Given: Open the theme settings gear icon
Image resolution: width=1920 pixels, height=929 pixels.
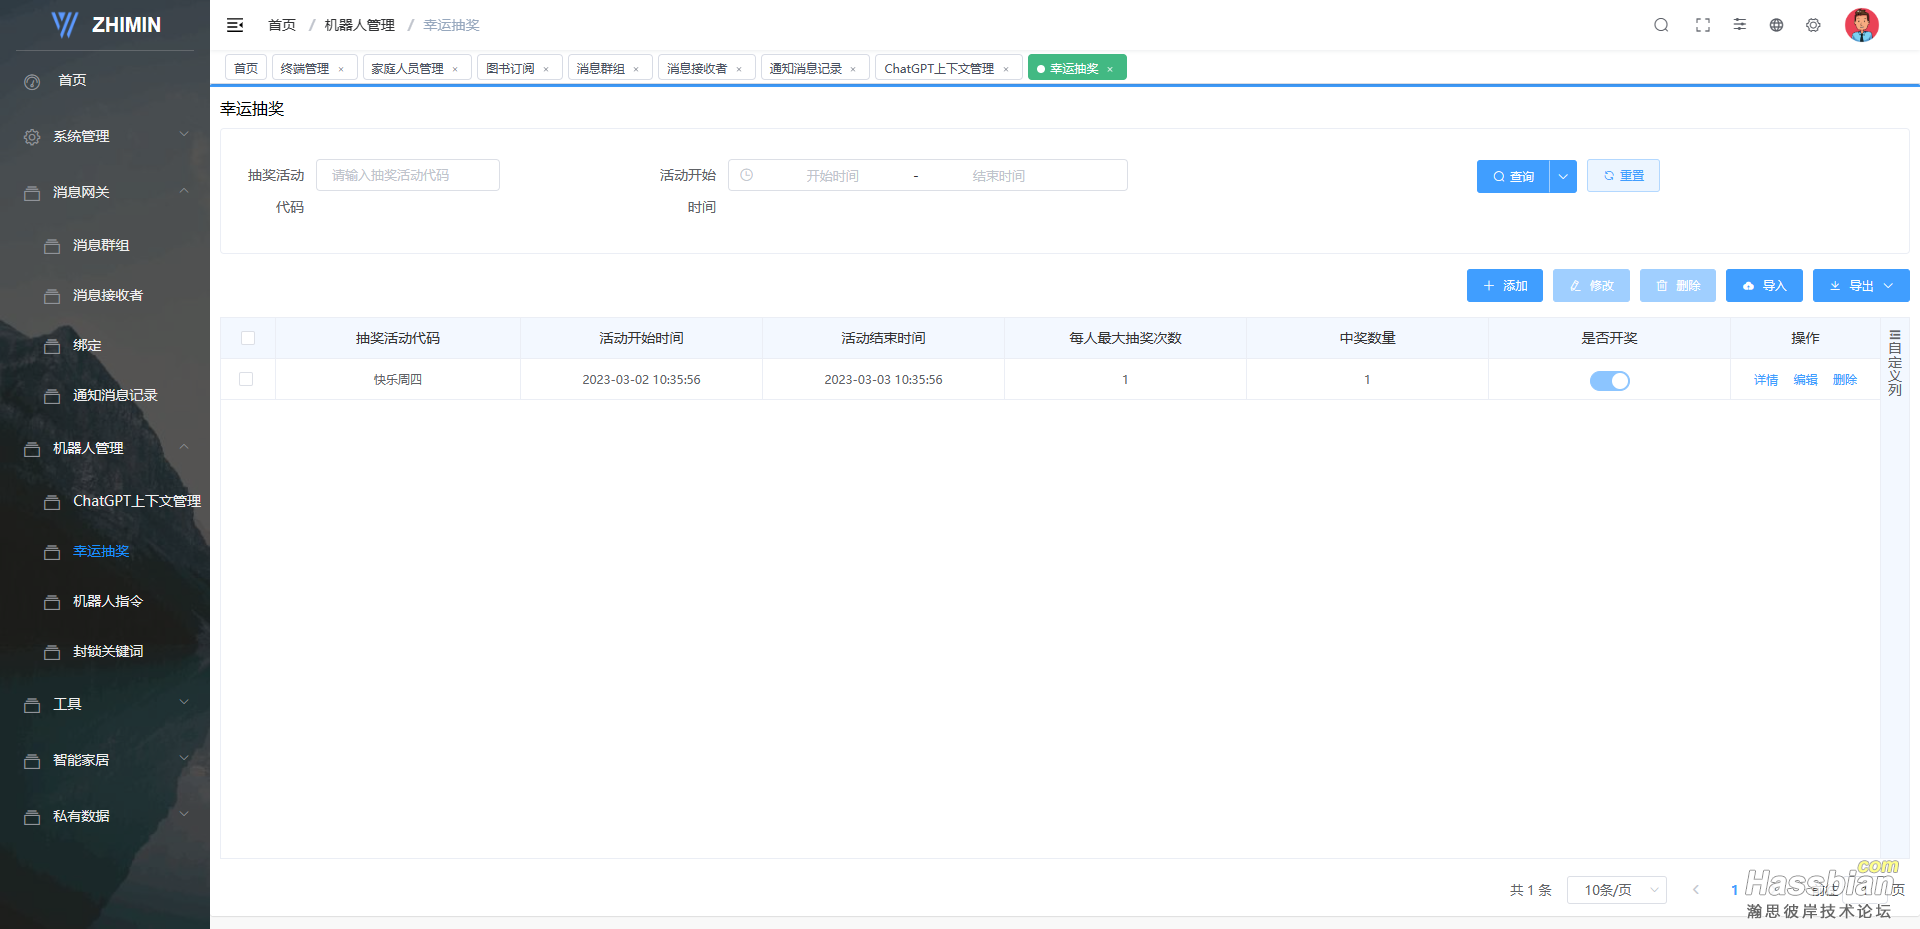Looking at the screenshot, I should [x=1813, y=25].
